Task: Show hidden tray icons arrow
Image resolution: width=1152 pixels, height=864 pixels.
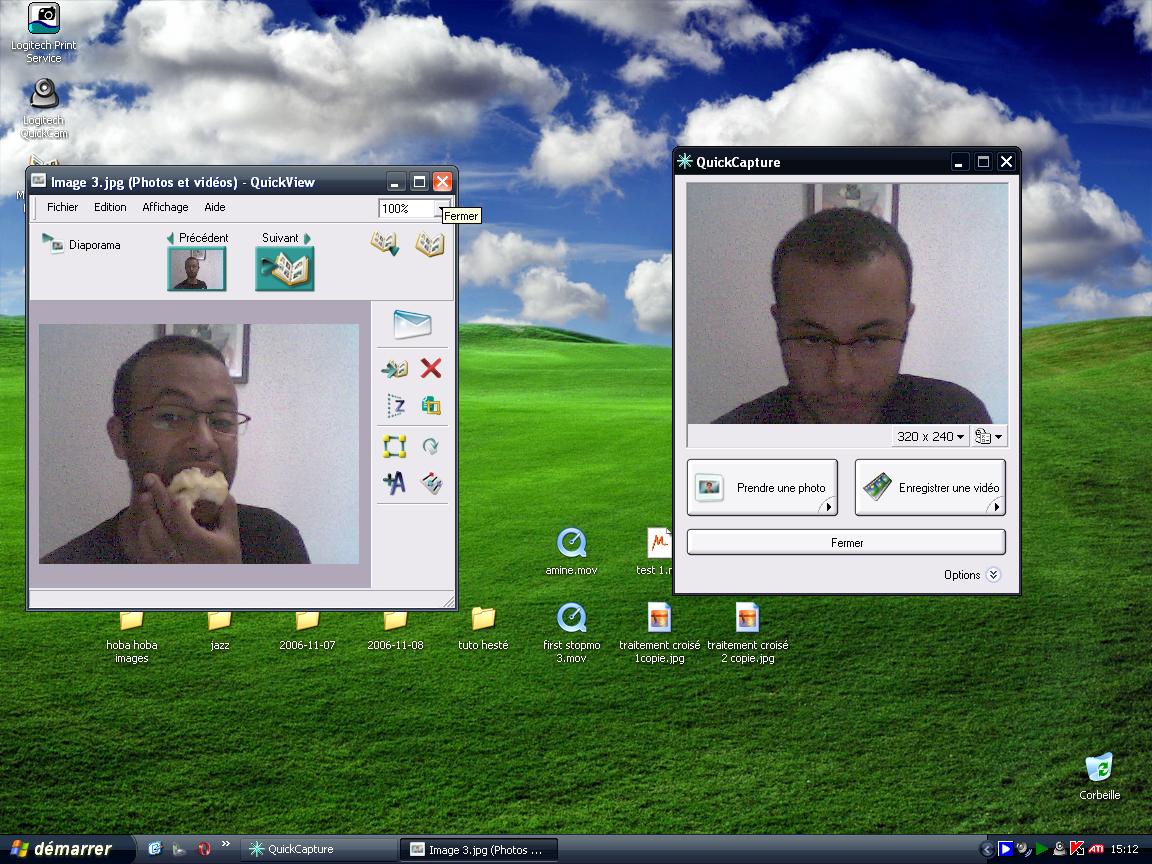Action: tap(987, 849)
